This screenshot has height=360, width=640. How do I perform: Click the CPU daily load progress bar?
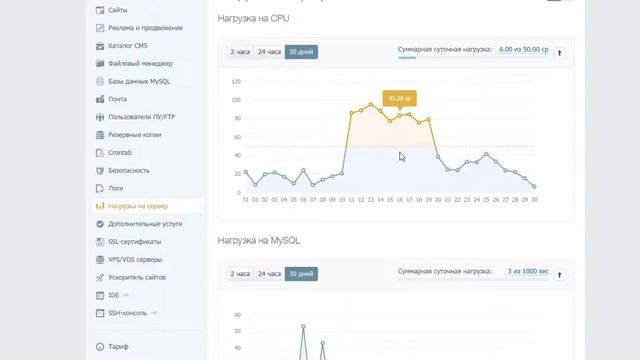(473, 58)
